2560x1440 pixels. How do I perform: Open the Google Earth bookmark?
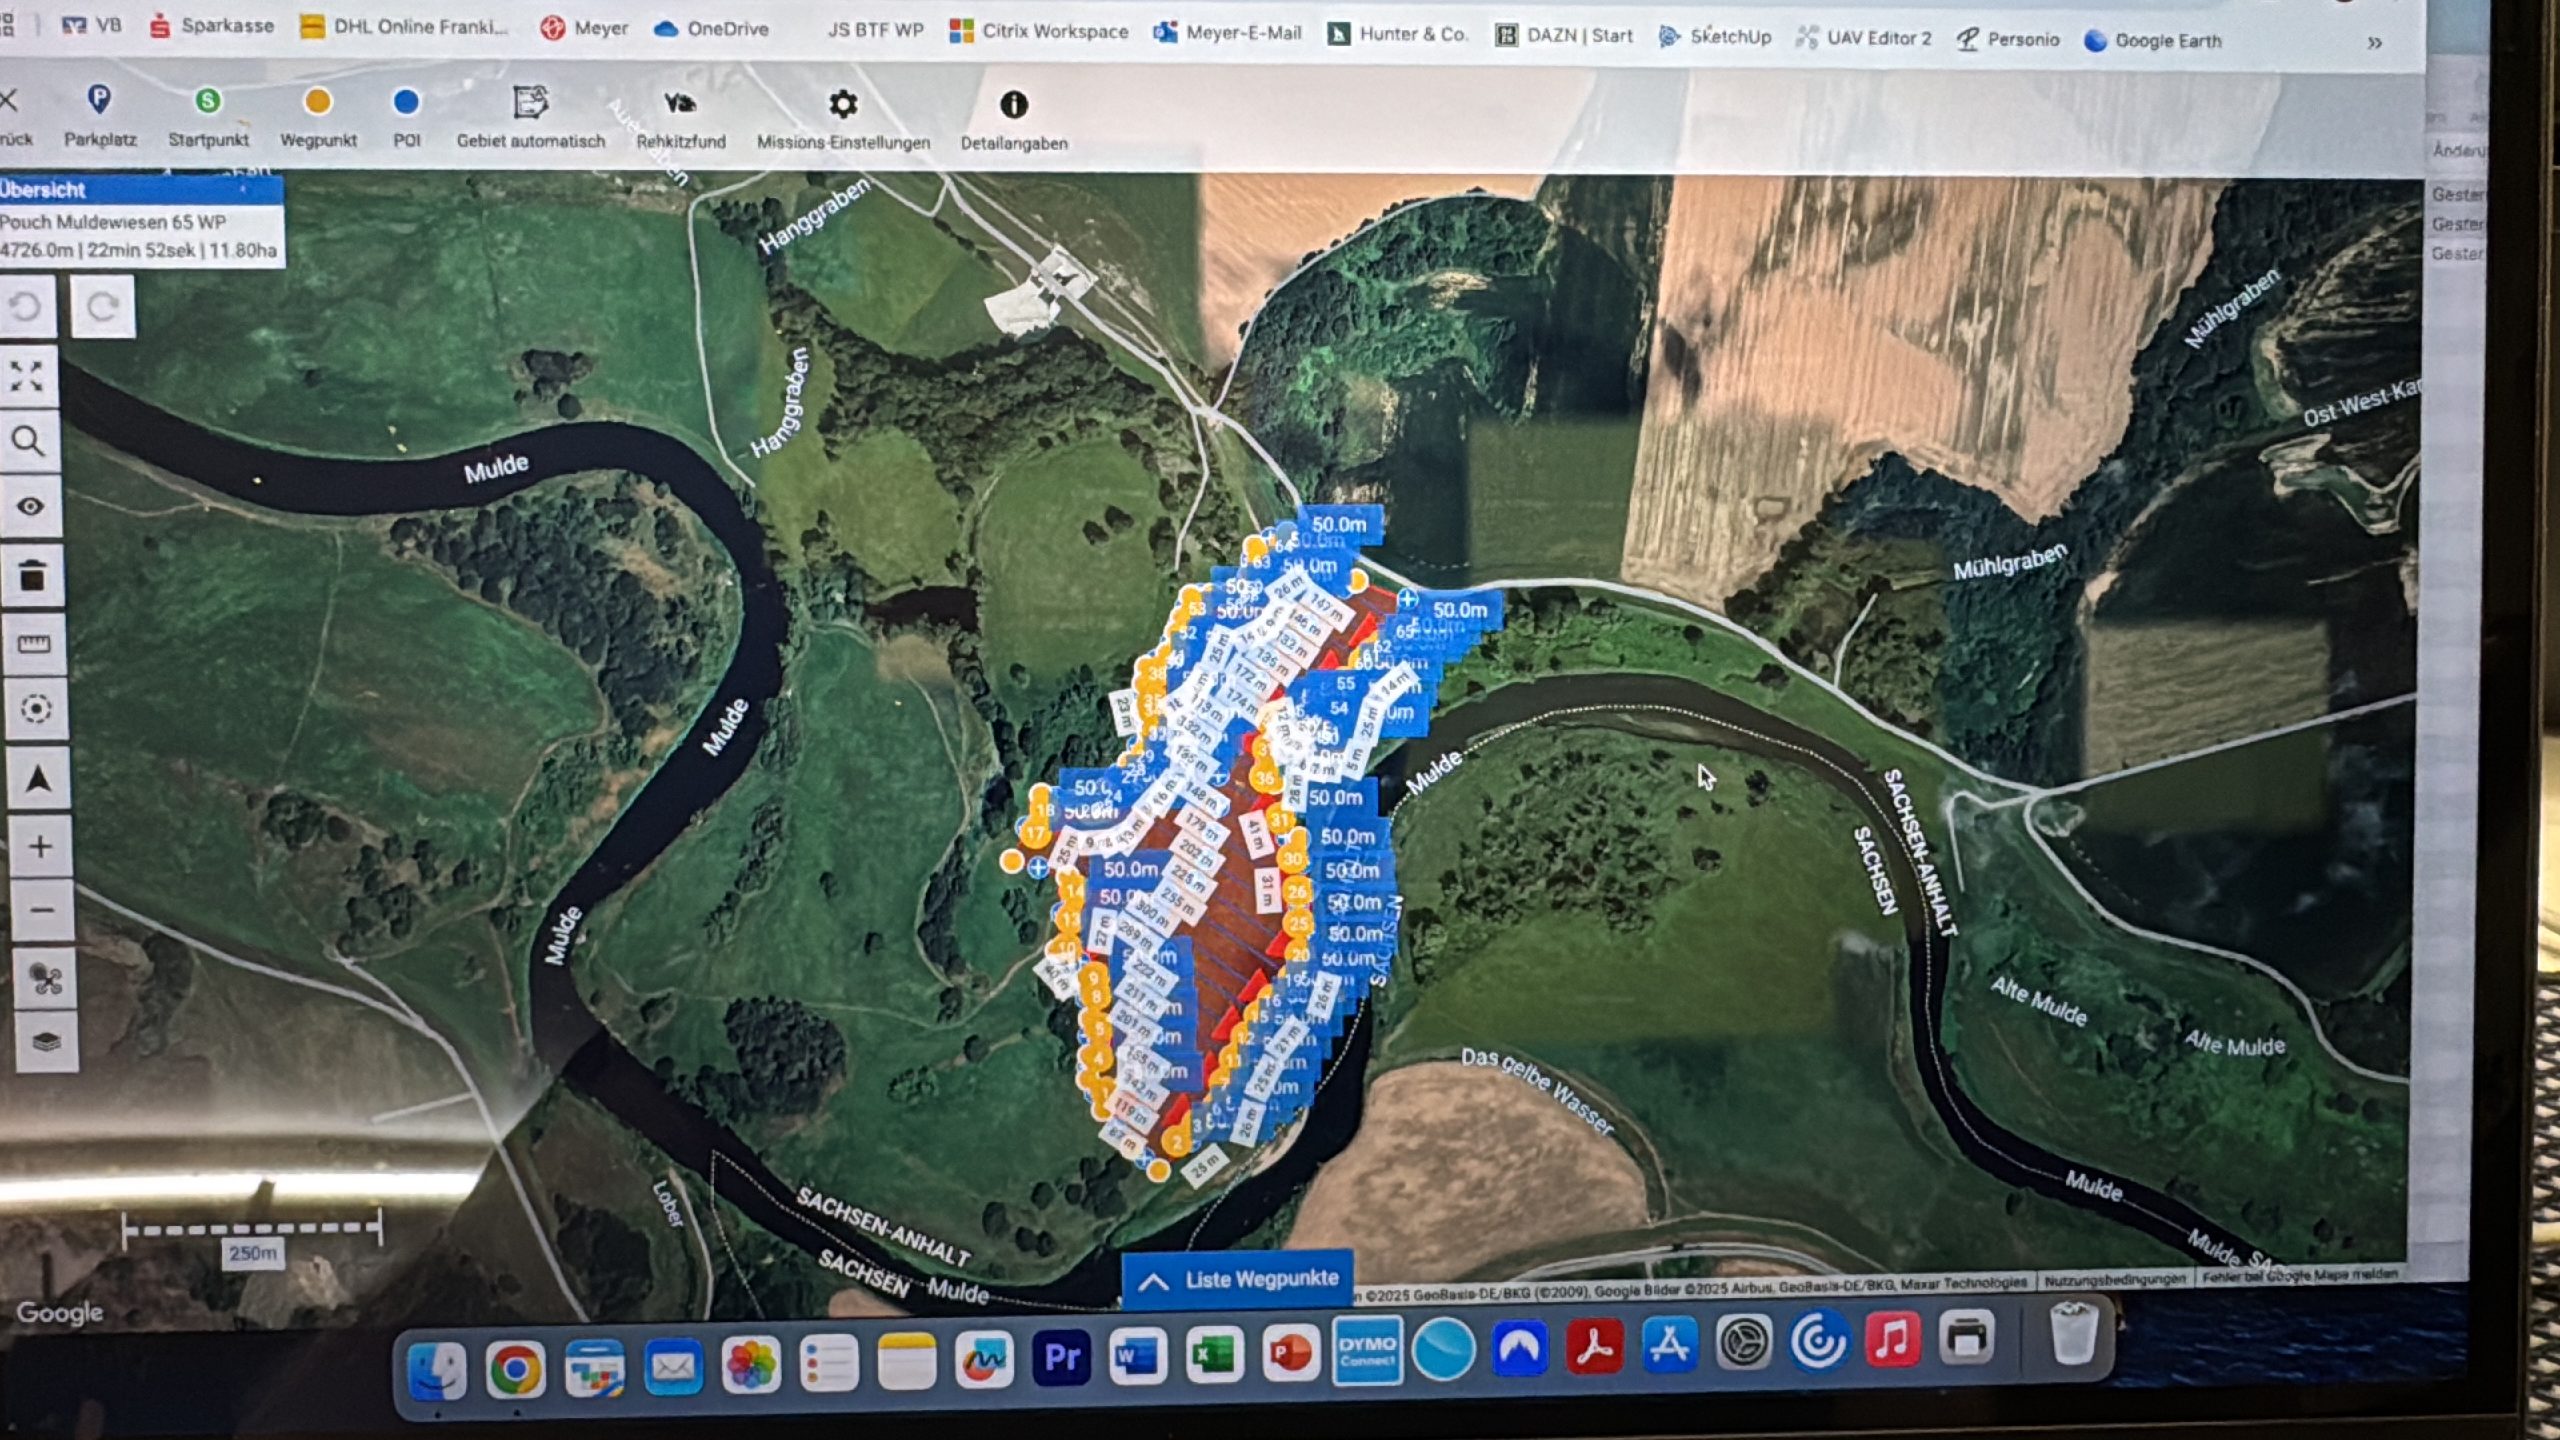tap(2153, 41)
